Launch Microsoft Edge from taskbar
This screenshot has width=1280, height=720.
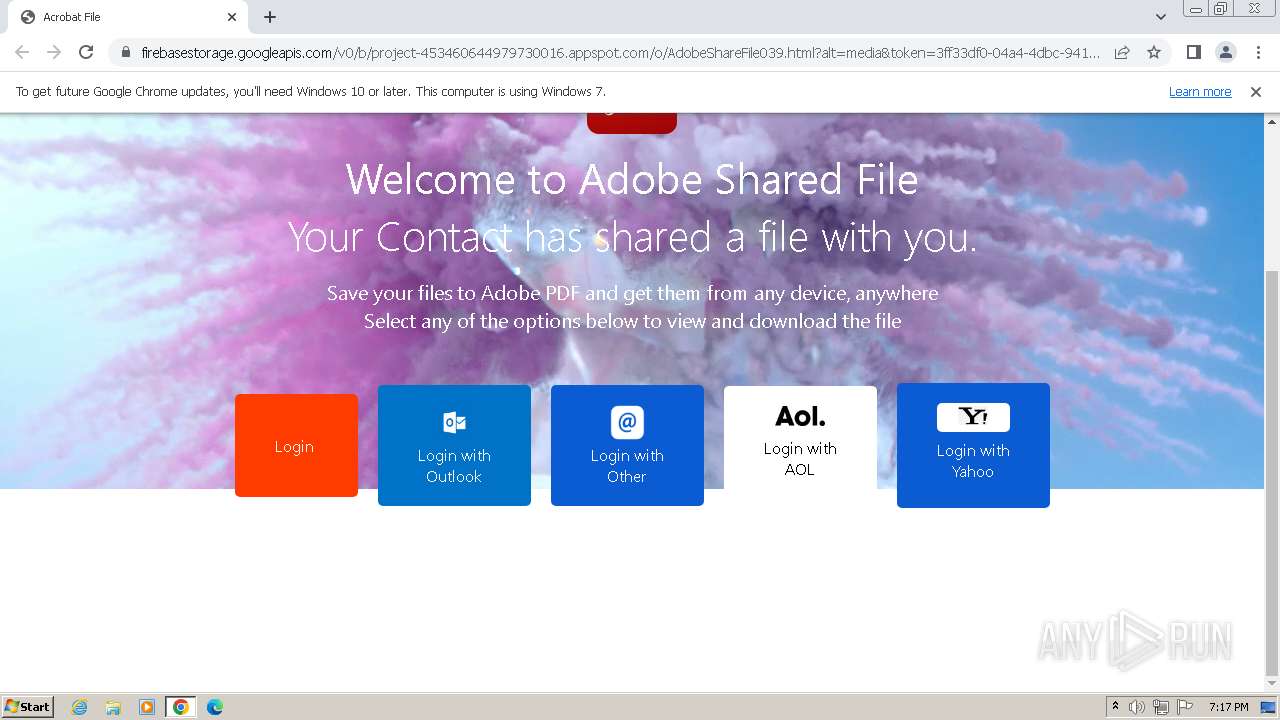[215, 707]
